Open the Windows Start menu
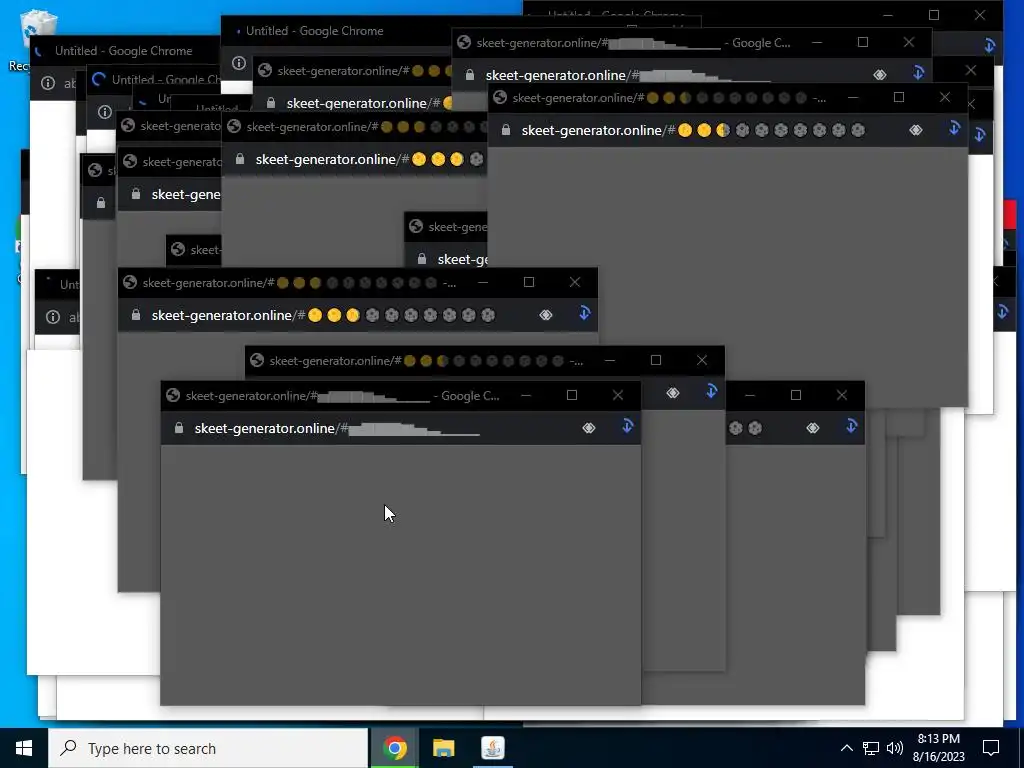Screen dimensions: 1024x768 point(24,748)
